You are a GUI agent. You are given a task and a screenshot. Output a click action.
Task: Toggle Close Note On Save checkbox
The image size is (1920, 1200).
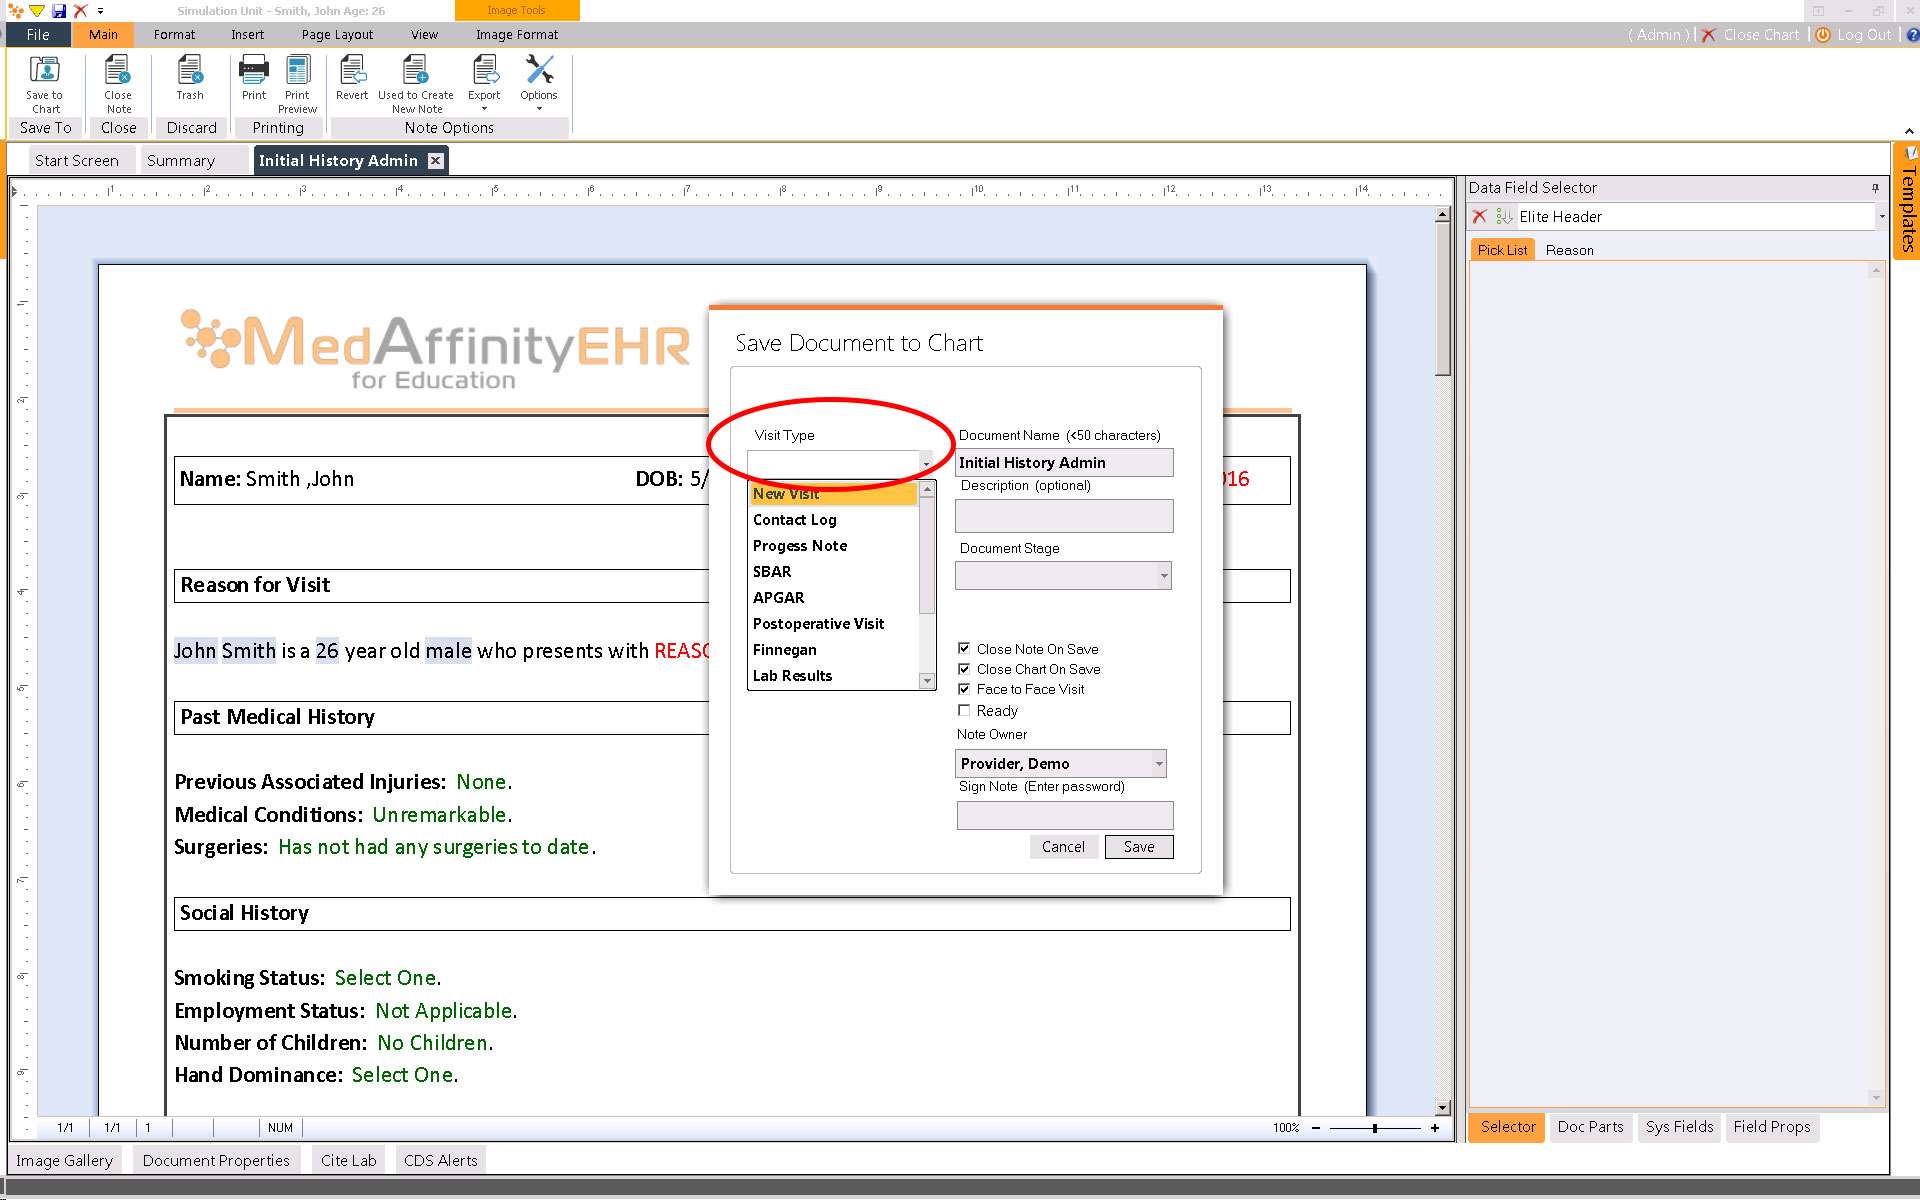point(964,648)
